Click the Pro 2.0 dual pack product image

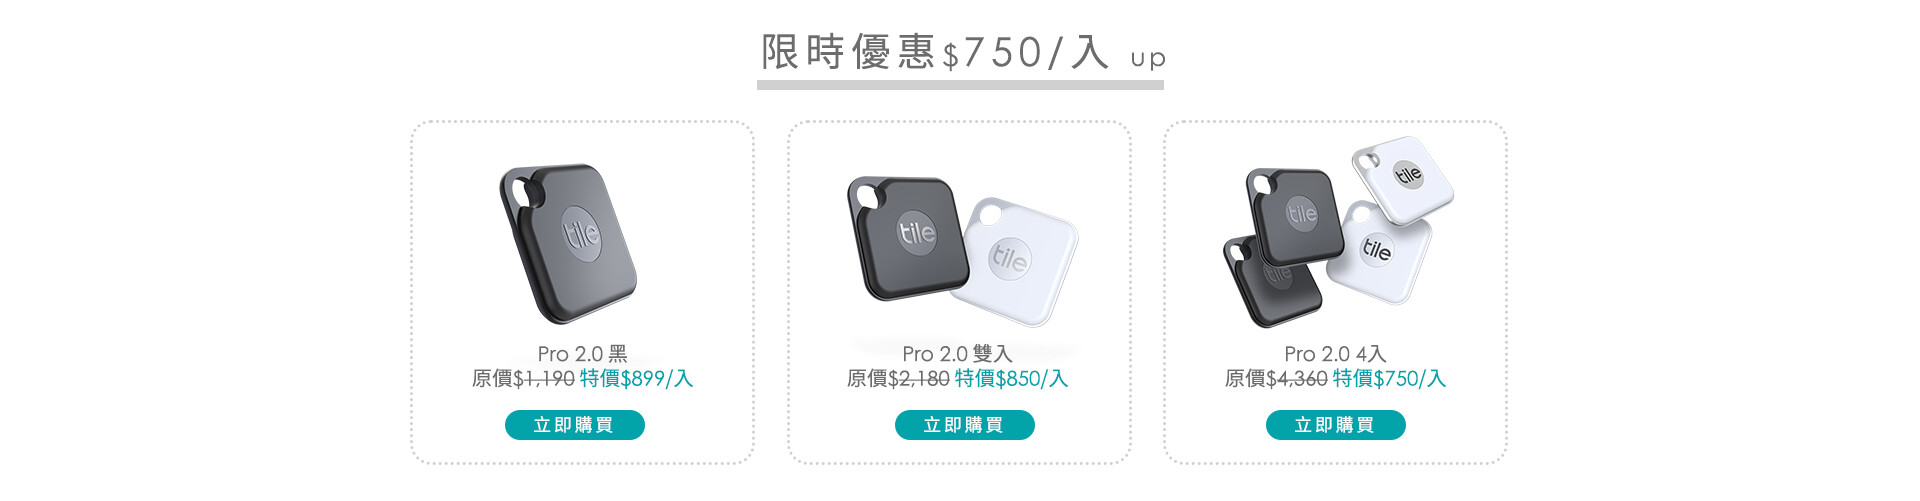pyautogui.click(x=962, y=252)
